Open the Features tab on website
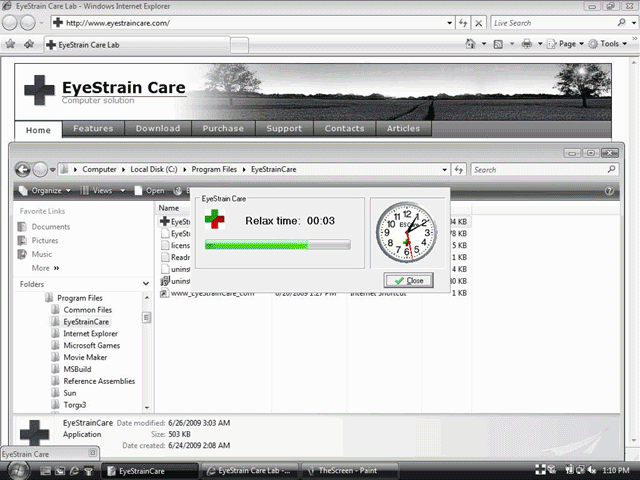640x480 pixels. (x=93, y=129)
